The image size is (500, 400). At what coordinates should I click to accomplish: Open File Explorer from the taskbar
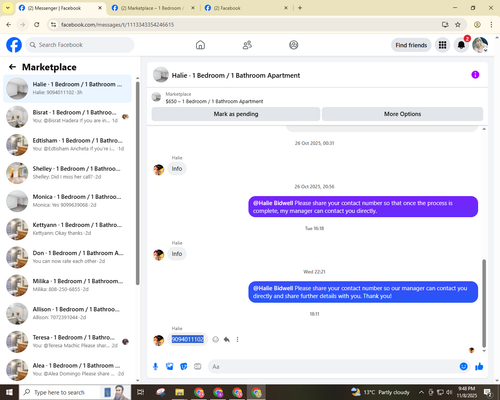point(179,392)
